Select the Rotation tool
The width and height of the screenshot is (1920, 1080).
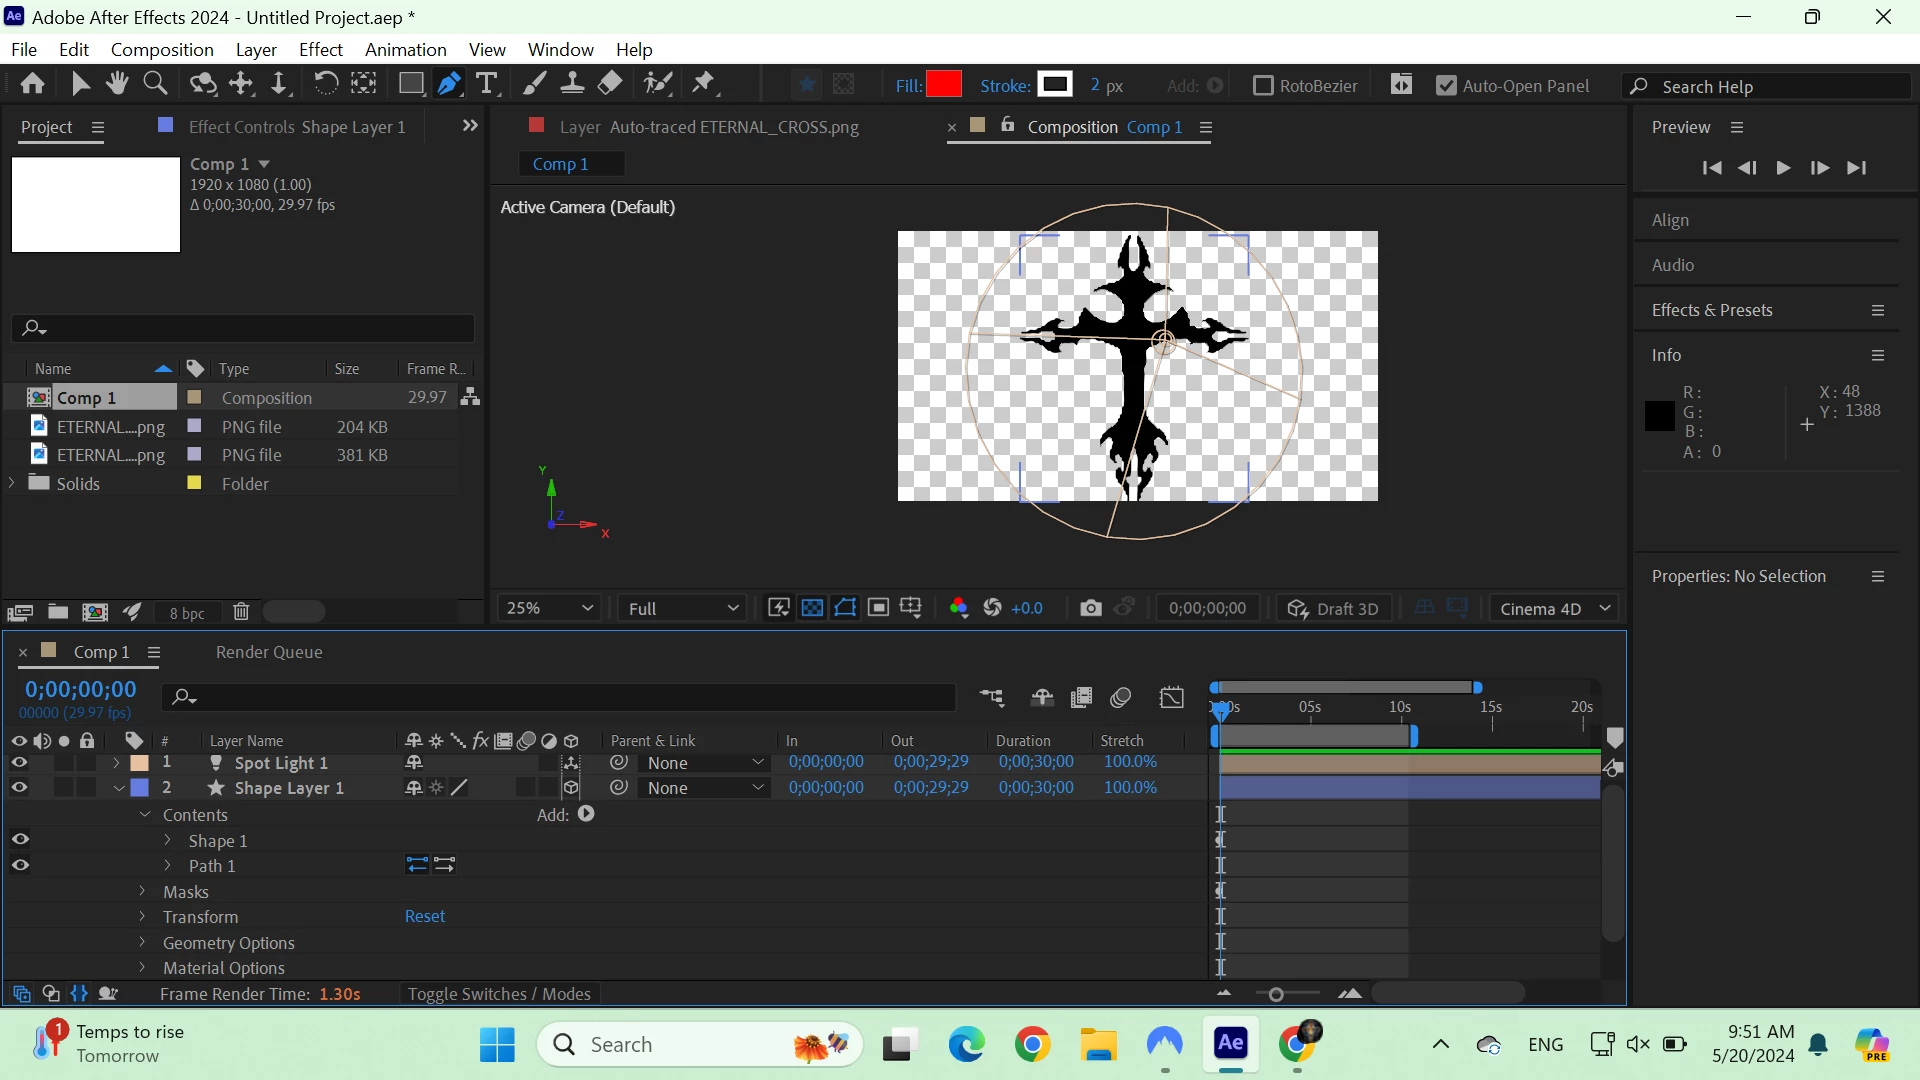(325, 84)
